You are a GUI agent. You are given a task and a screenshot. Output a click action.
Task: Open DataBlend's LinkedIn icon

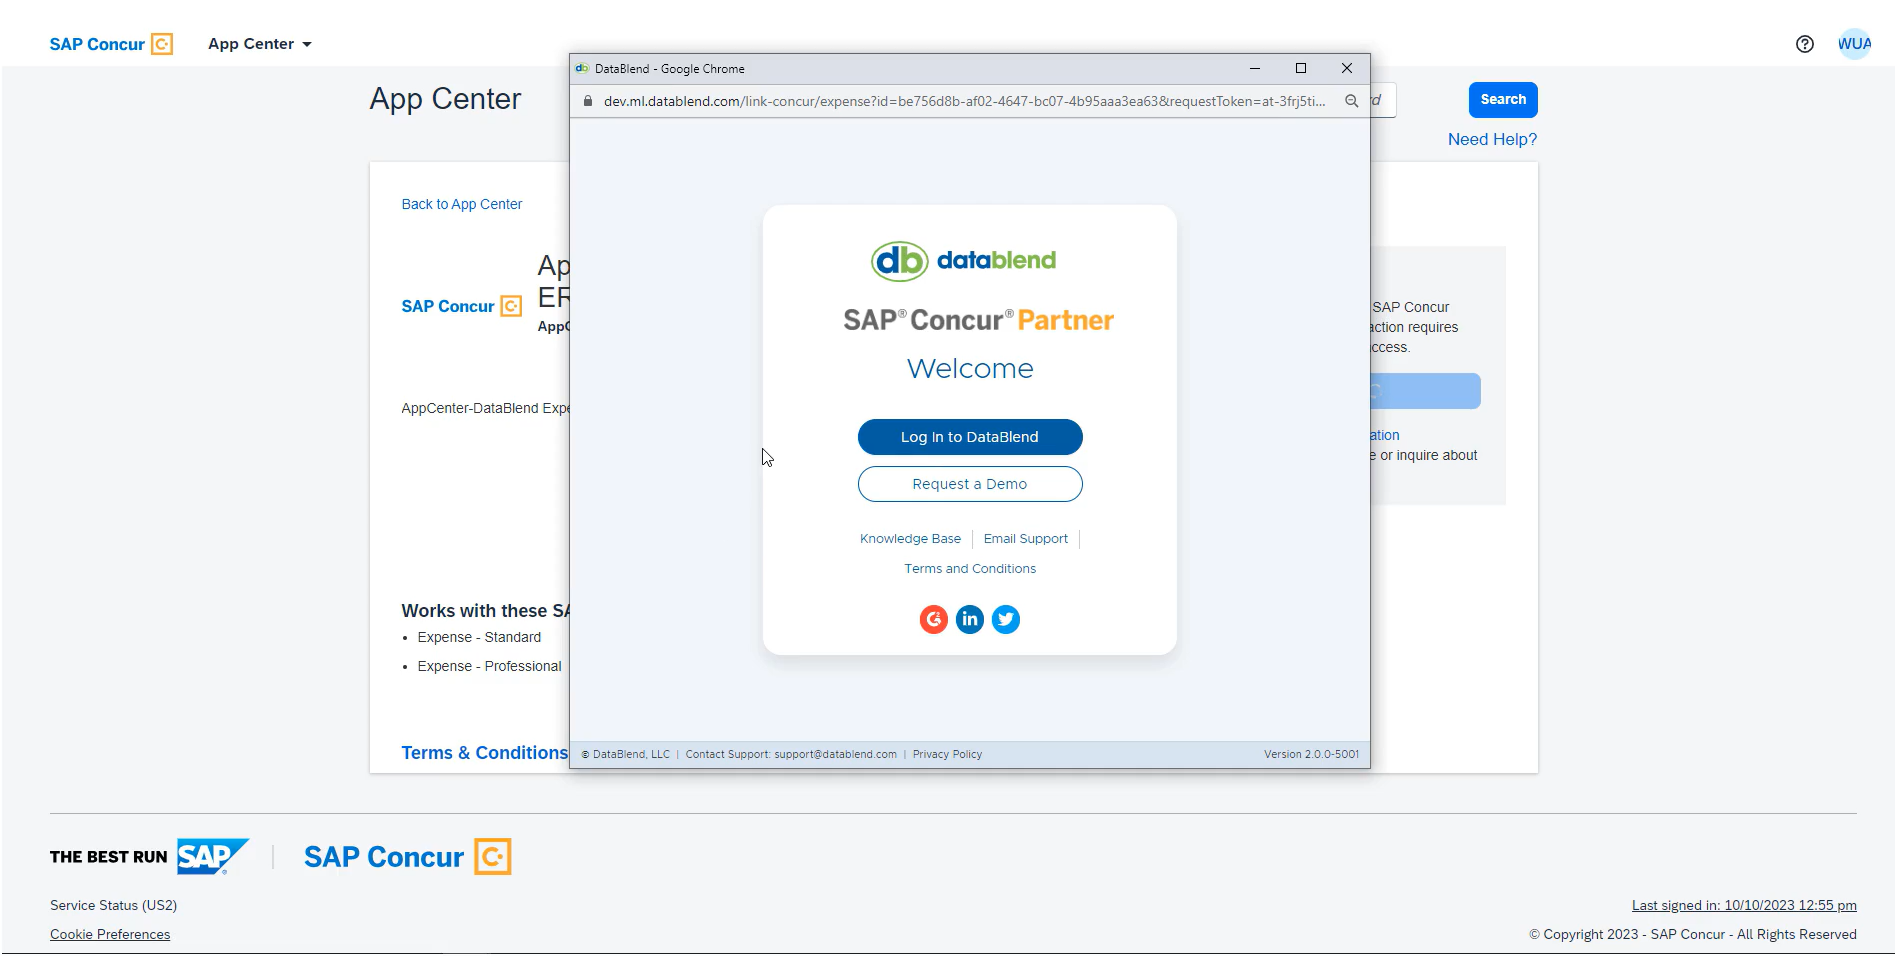coord(969,619)
